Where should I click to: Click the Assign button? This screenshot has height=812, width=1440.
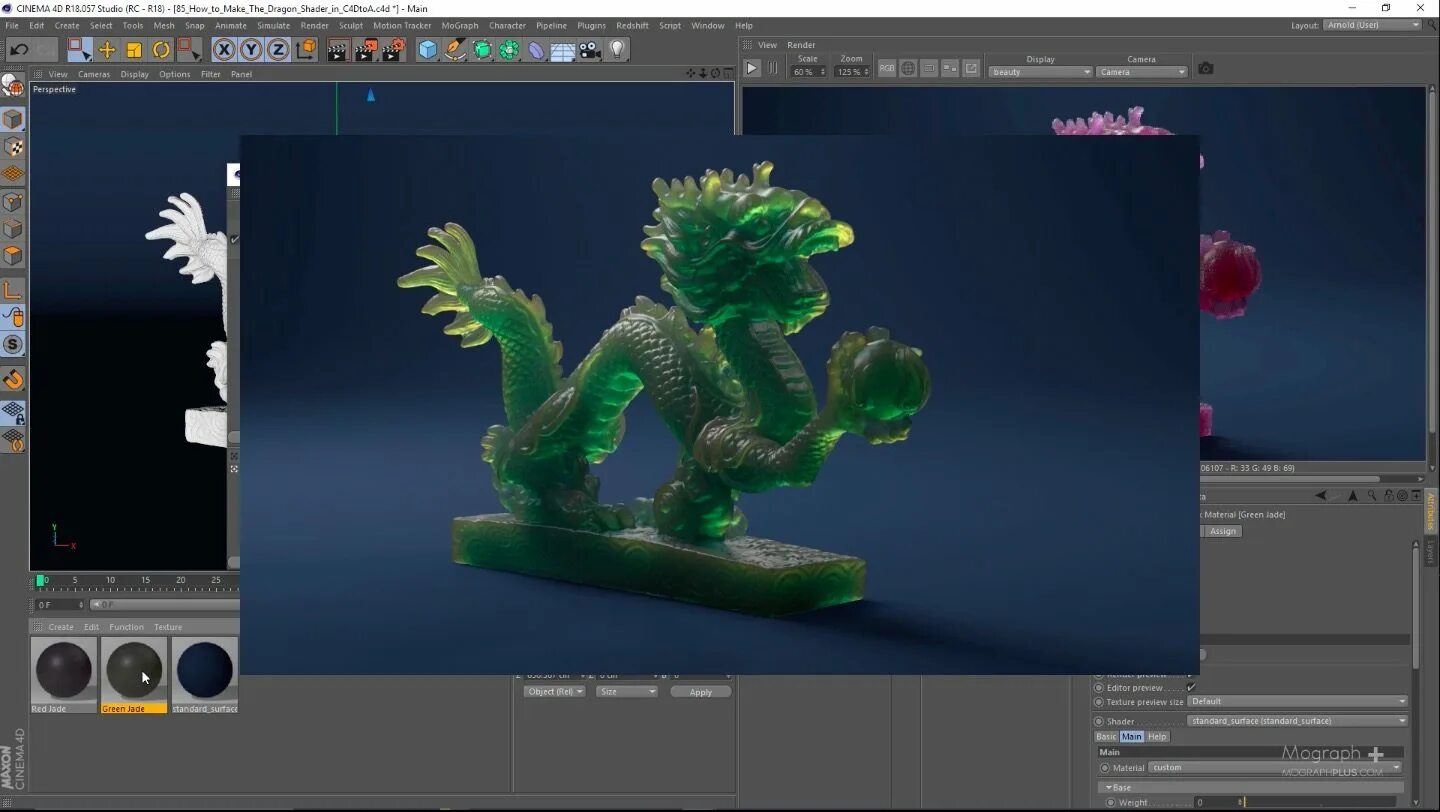1222,531
